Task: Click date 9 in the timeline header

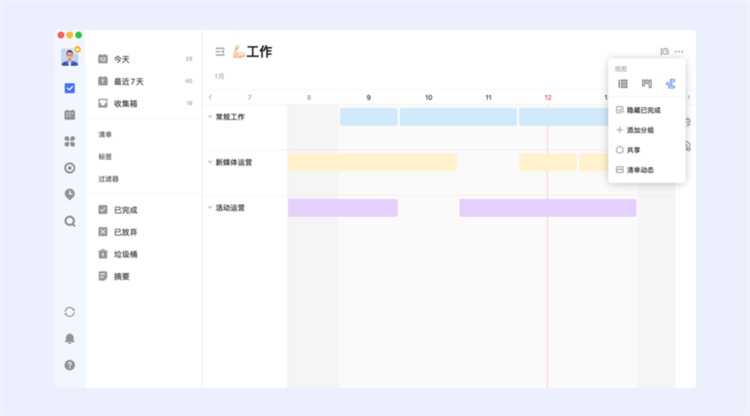Action: tap(368, 97)
